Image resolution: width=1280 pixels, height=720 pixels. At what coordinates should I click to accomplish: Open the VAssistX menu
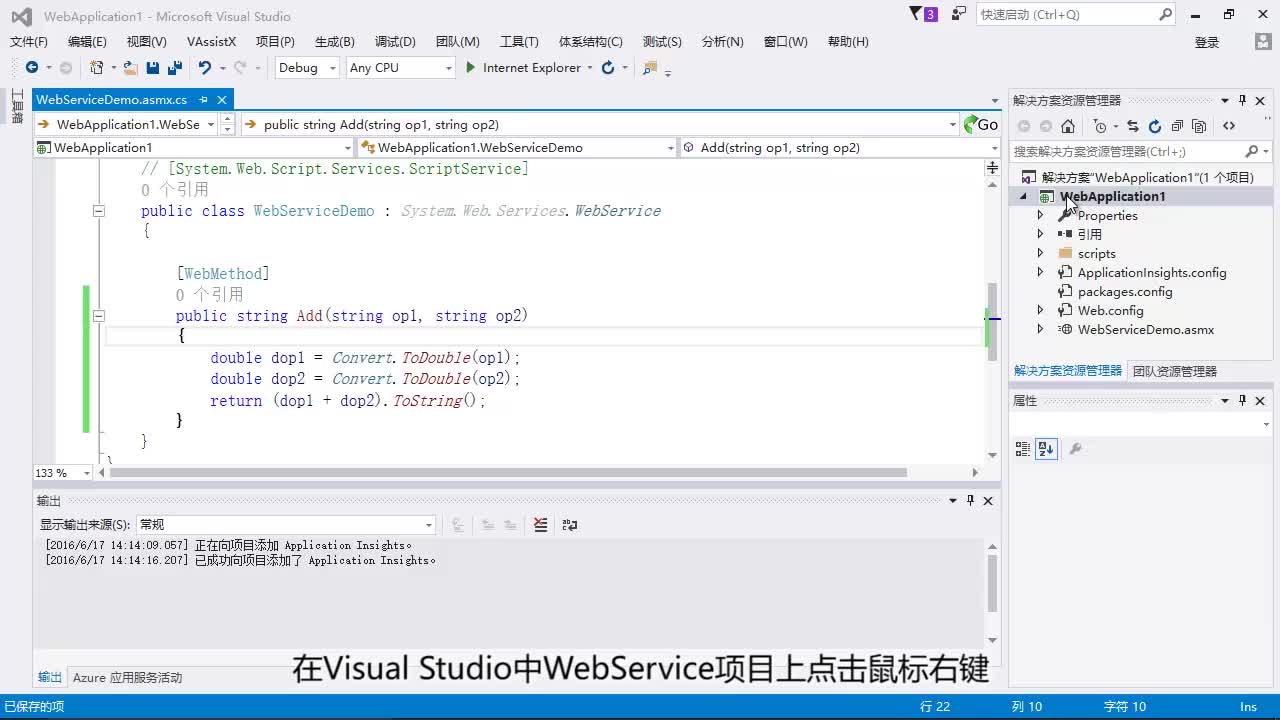(x=211, y=41)
